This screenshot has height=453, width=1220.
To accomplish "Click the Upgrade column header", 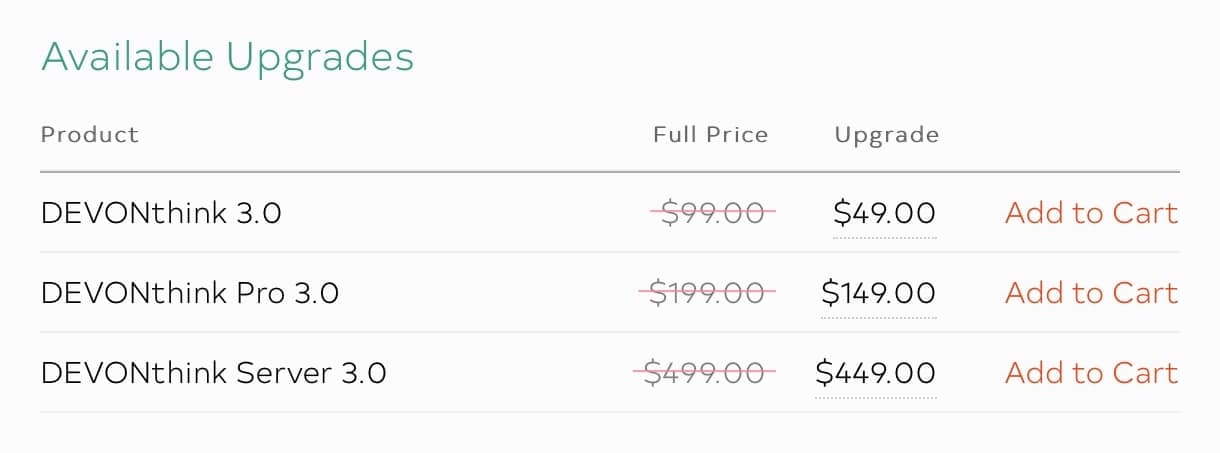I will pos(887,135).
